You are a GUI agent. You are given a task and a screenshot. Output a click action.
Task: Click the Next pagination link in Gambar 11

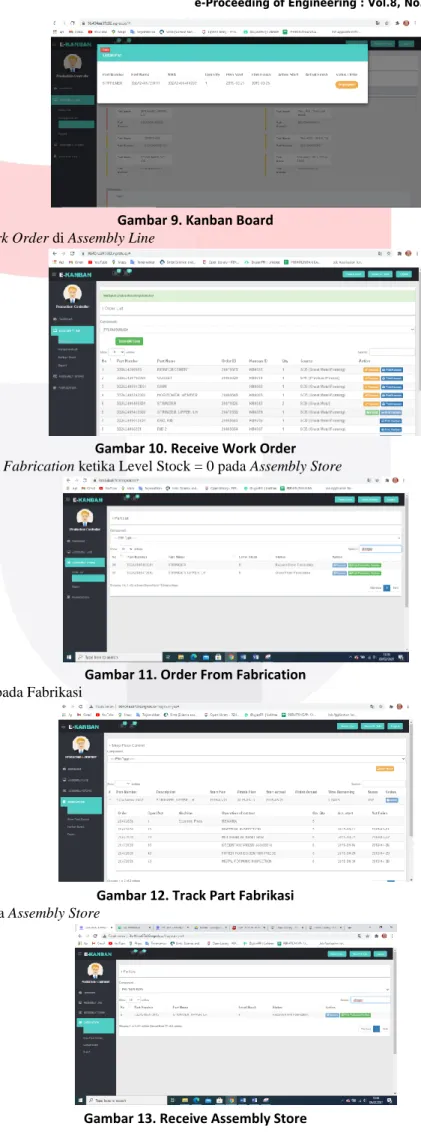[396, 588]
